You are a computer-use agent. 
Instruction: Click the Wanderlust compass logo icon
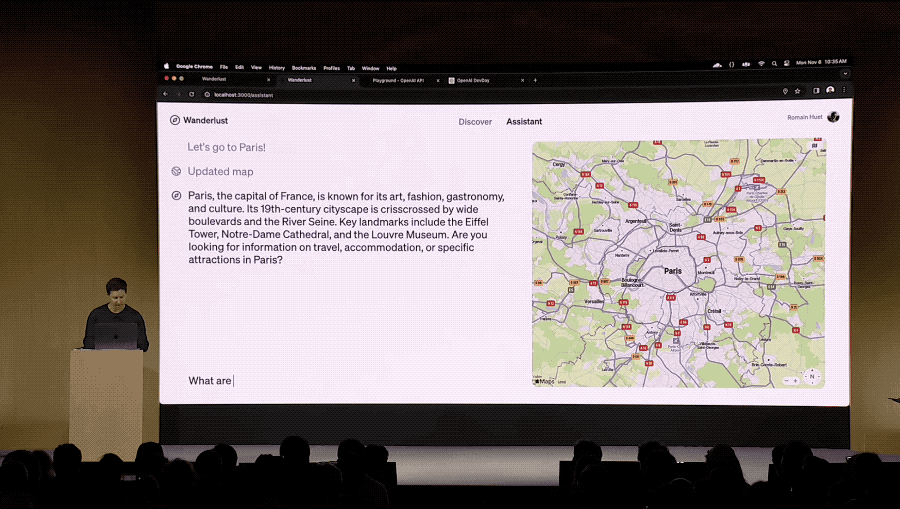[x=175, y=120]
